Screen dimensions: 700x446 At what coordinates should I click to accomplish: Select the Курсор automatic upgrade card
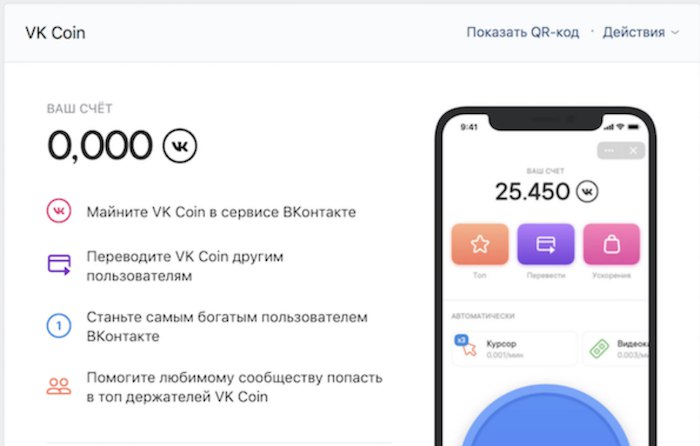coord(514,349)
